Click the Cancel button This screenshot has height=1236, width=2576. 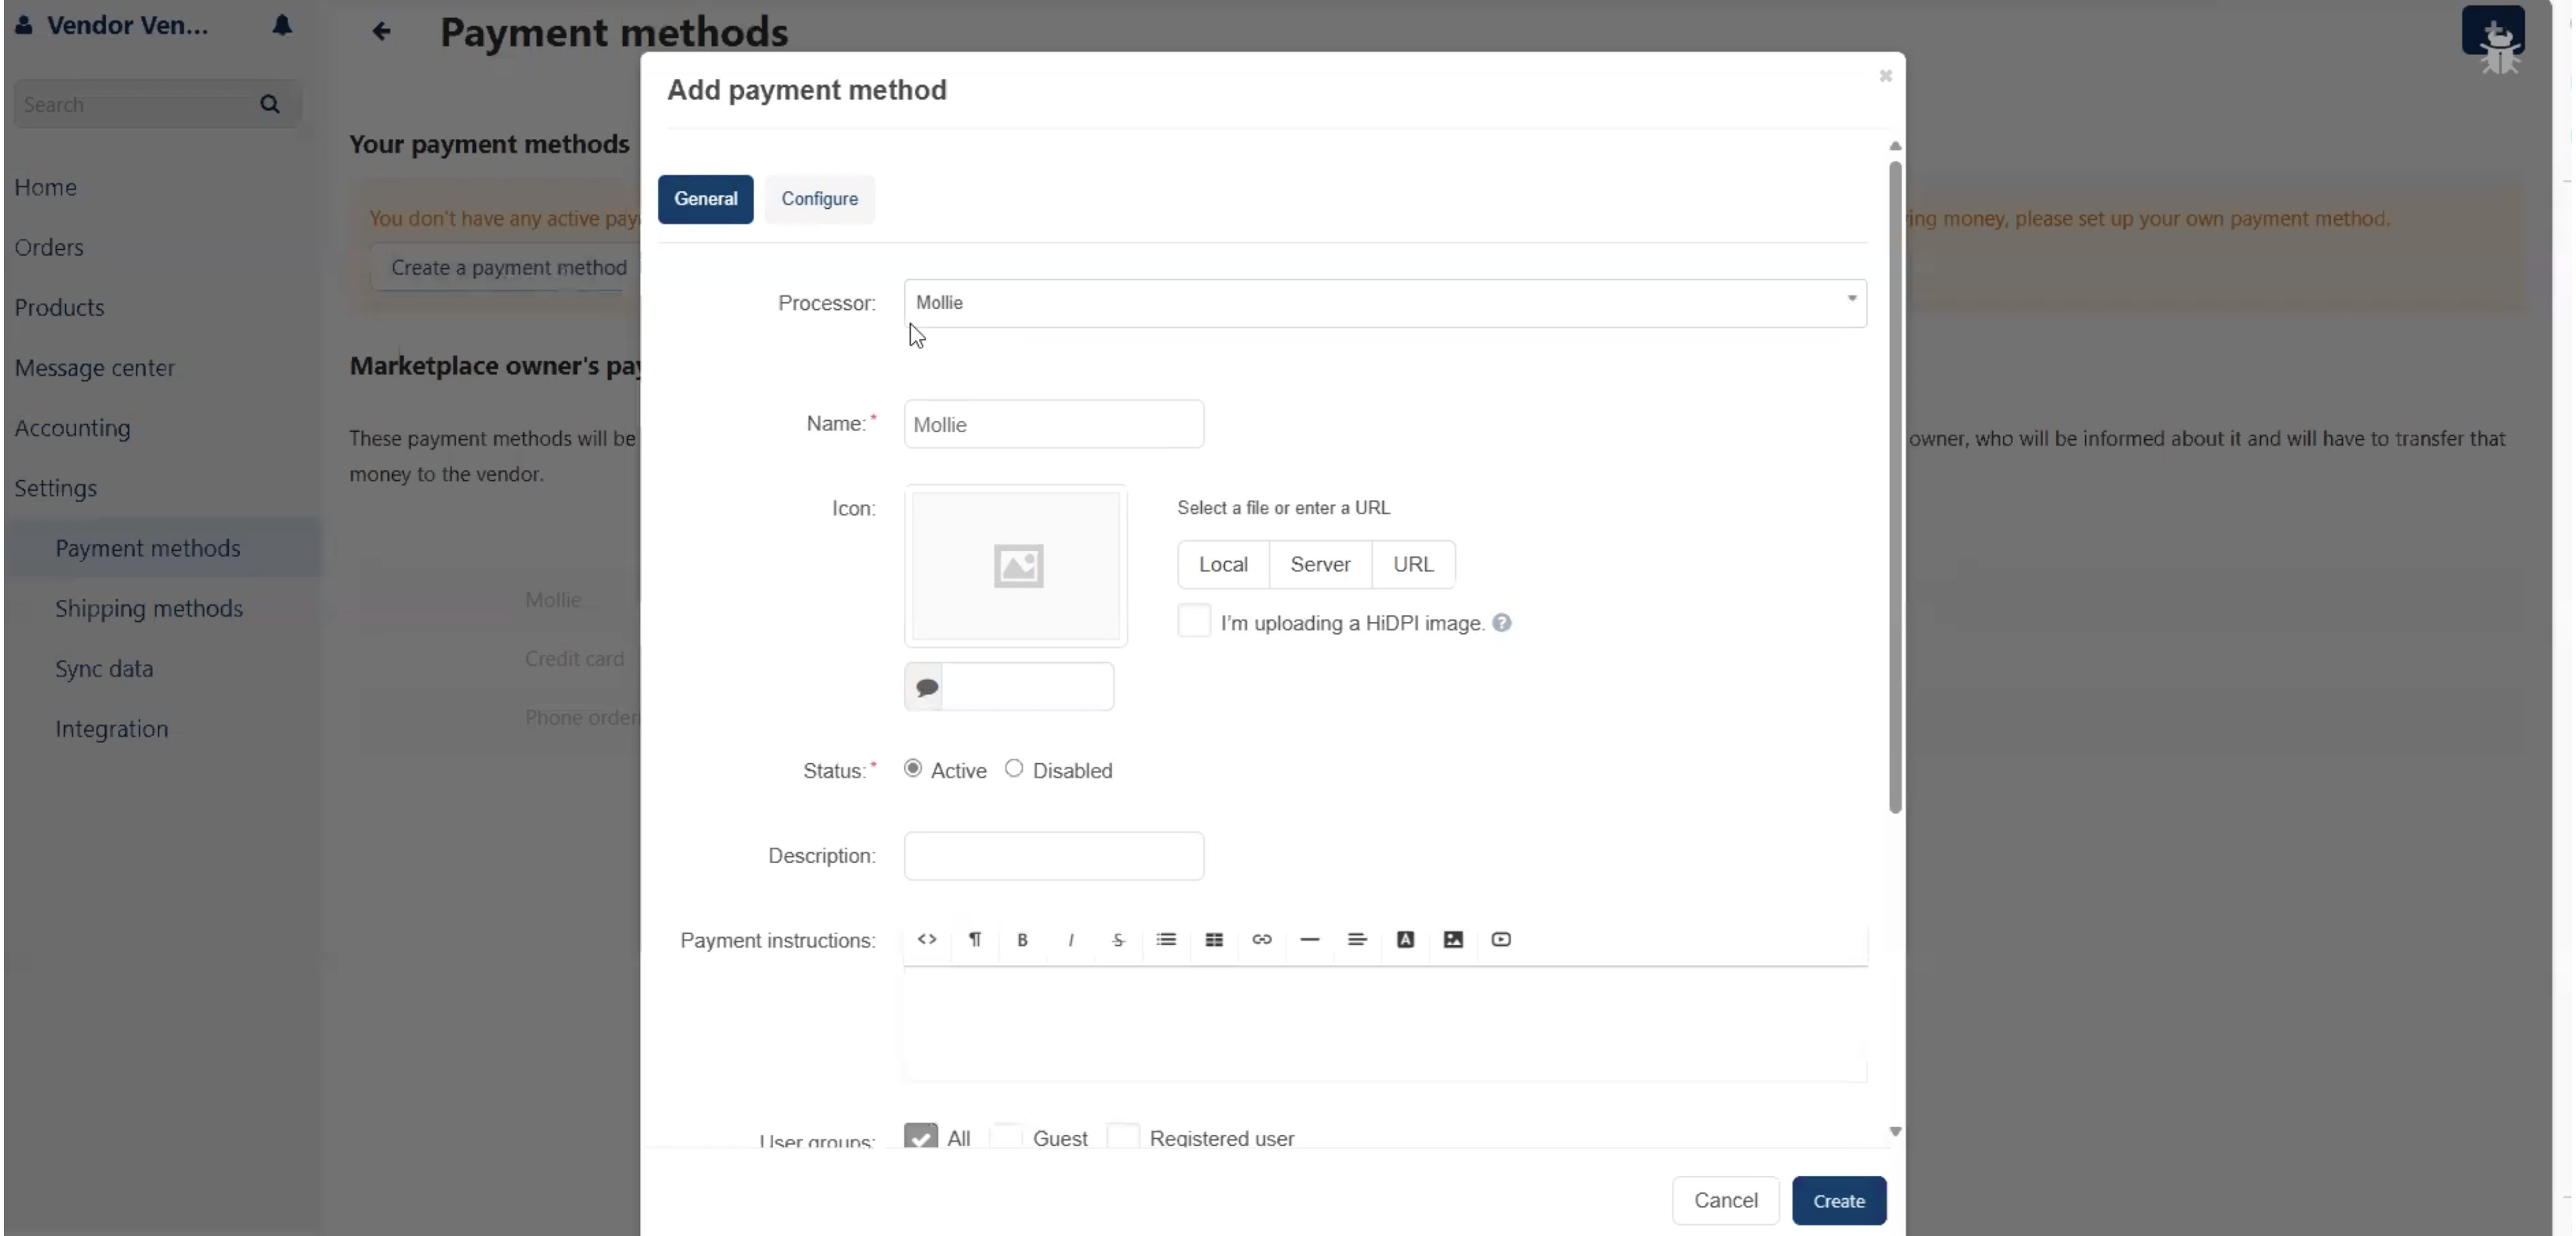click(1725, 1200)
